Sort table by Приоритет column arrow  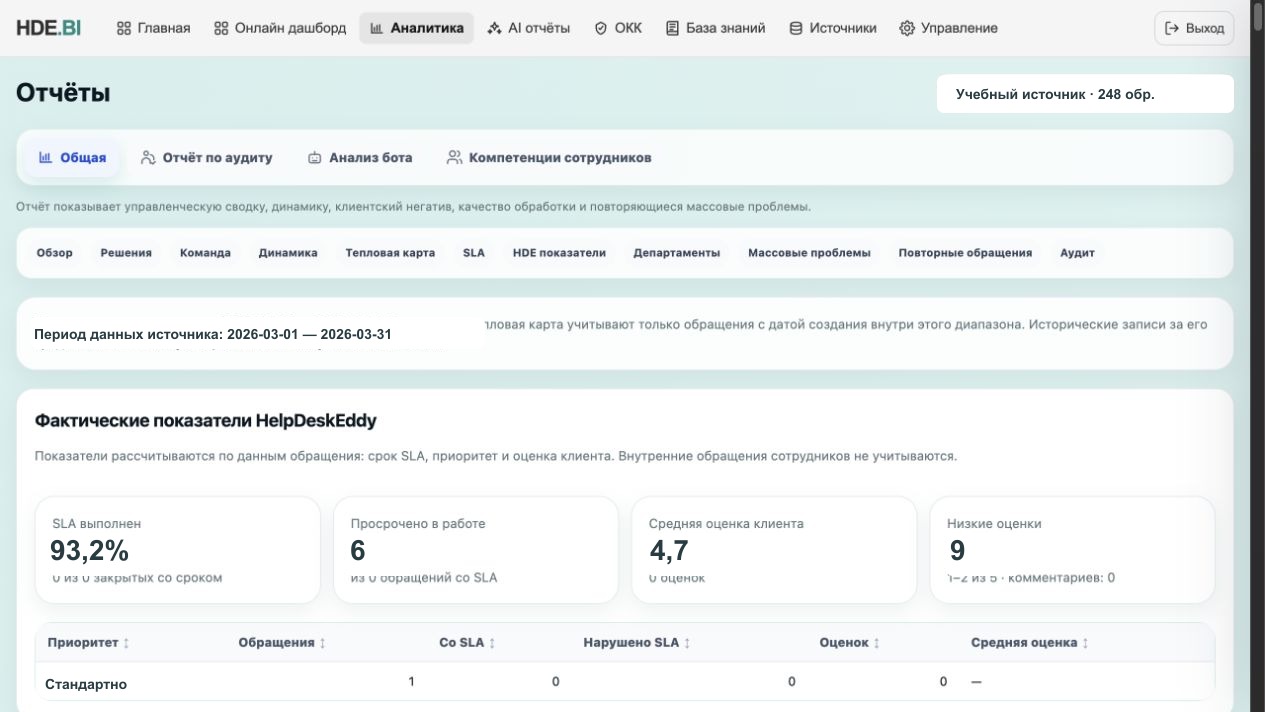tap(126, 643)
